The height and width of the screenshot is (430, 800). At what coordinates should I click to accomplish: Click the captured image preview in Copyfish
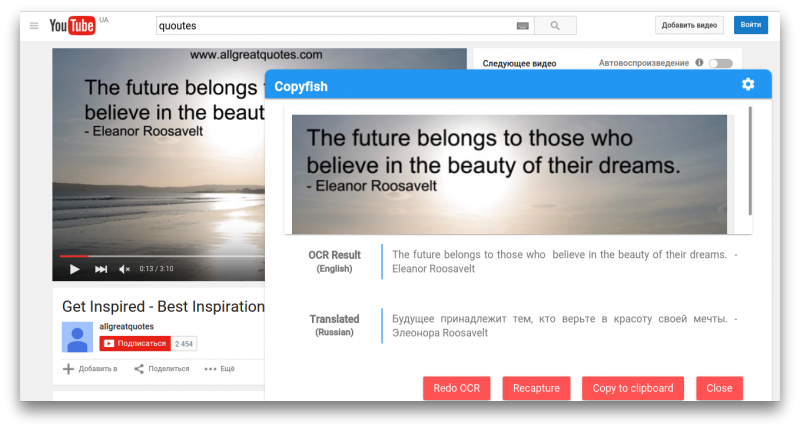click(509, 174)
